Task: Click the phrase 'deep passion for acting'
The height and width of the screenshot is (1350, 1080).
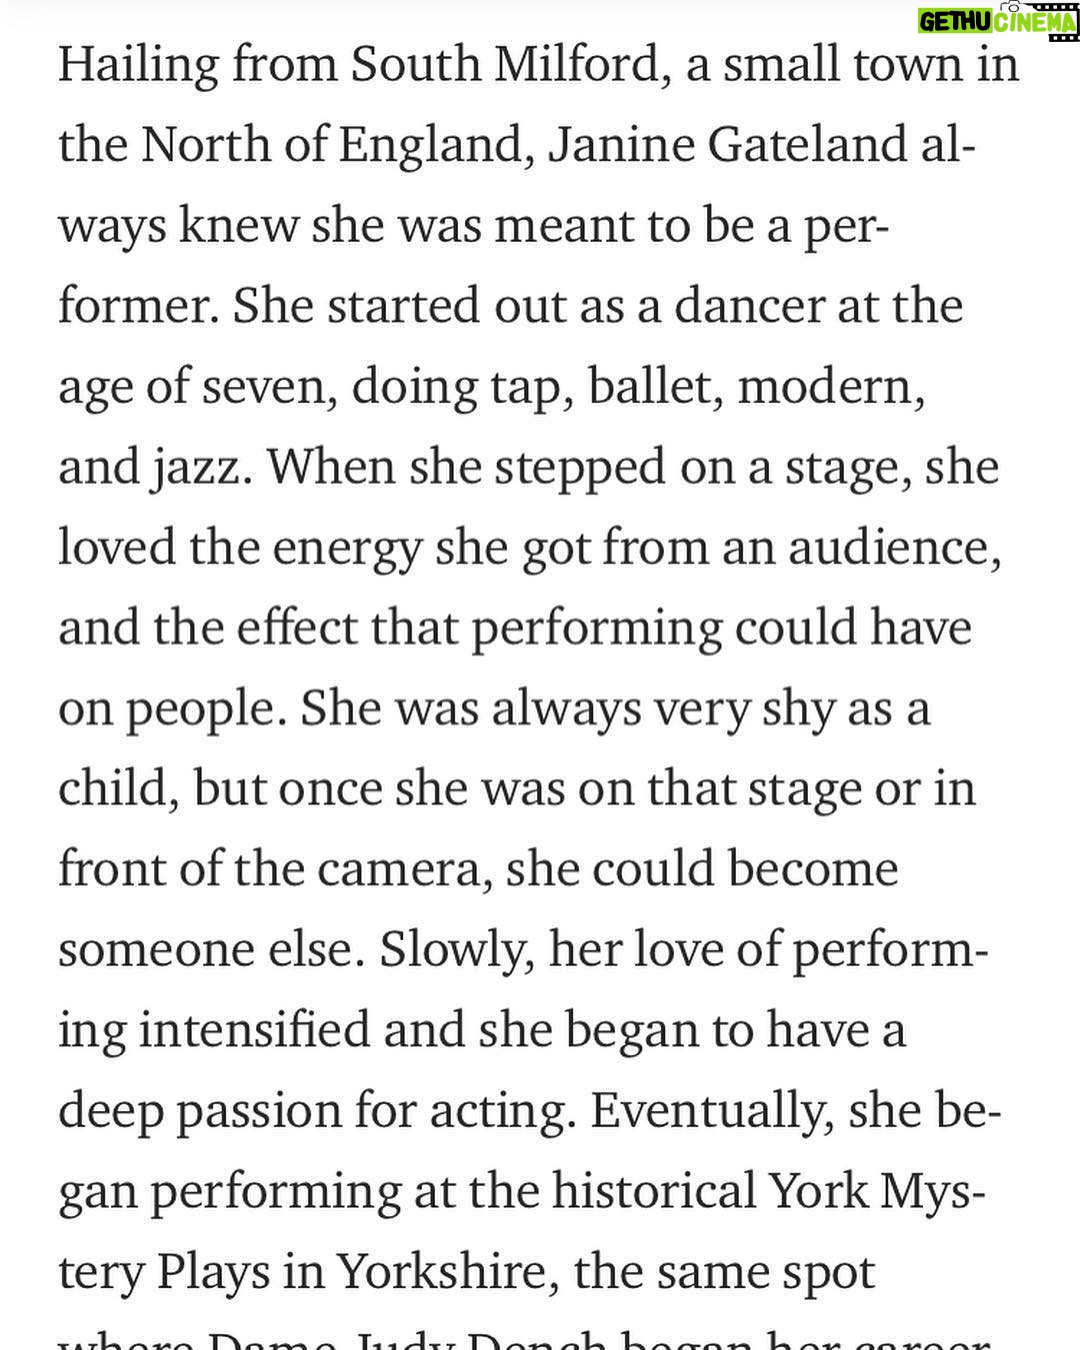Action: point(316,1112)
